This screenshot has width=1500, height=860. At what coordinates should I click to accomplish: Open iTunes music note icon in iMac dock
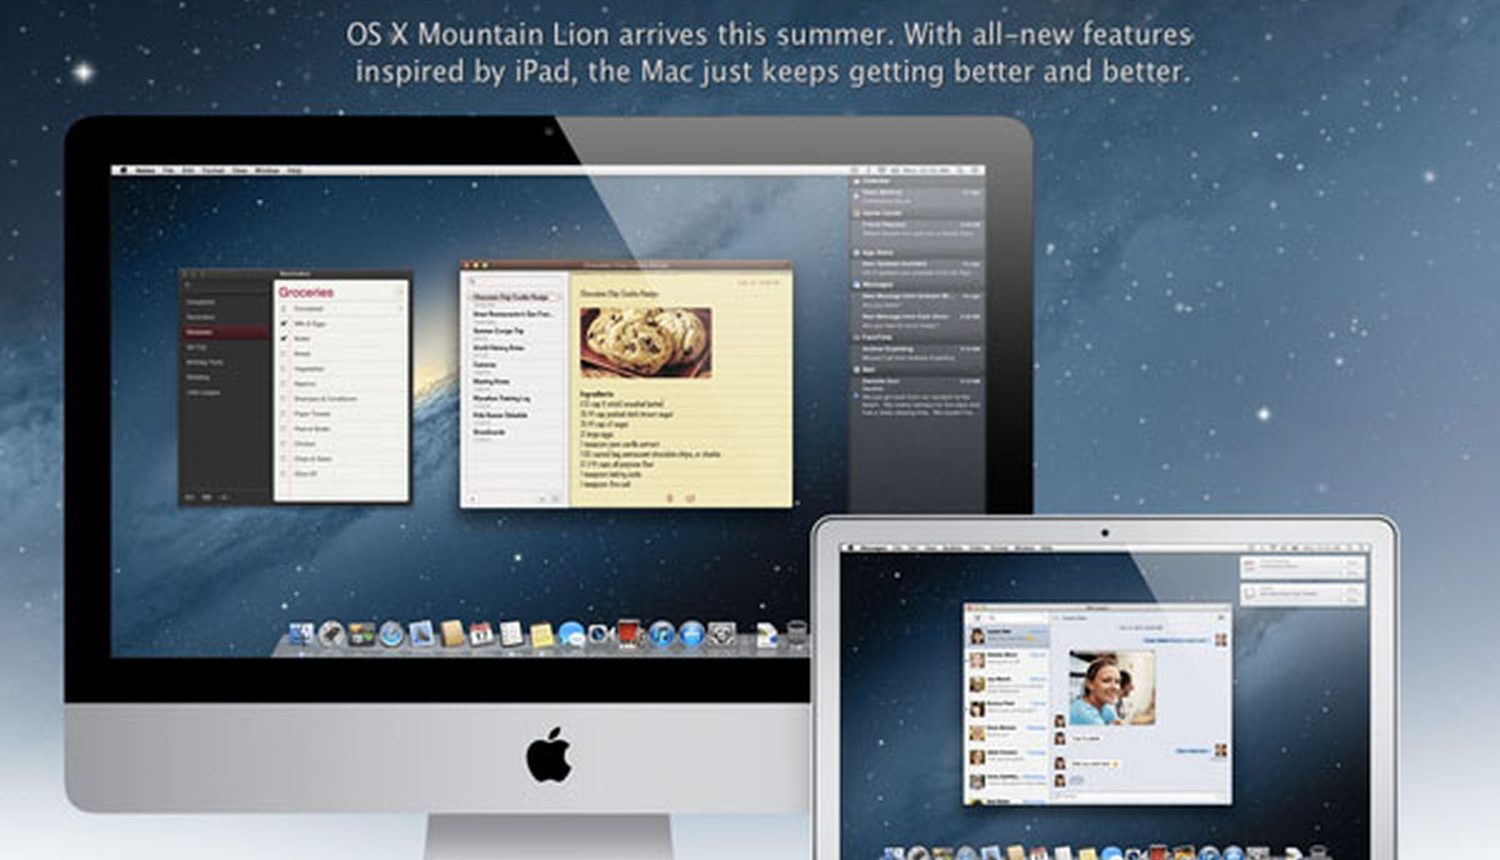pos(661,634)
